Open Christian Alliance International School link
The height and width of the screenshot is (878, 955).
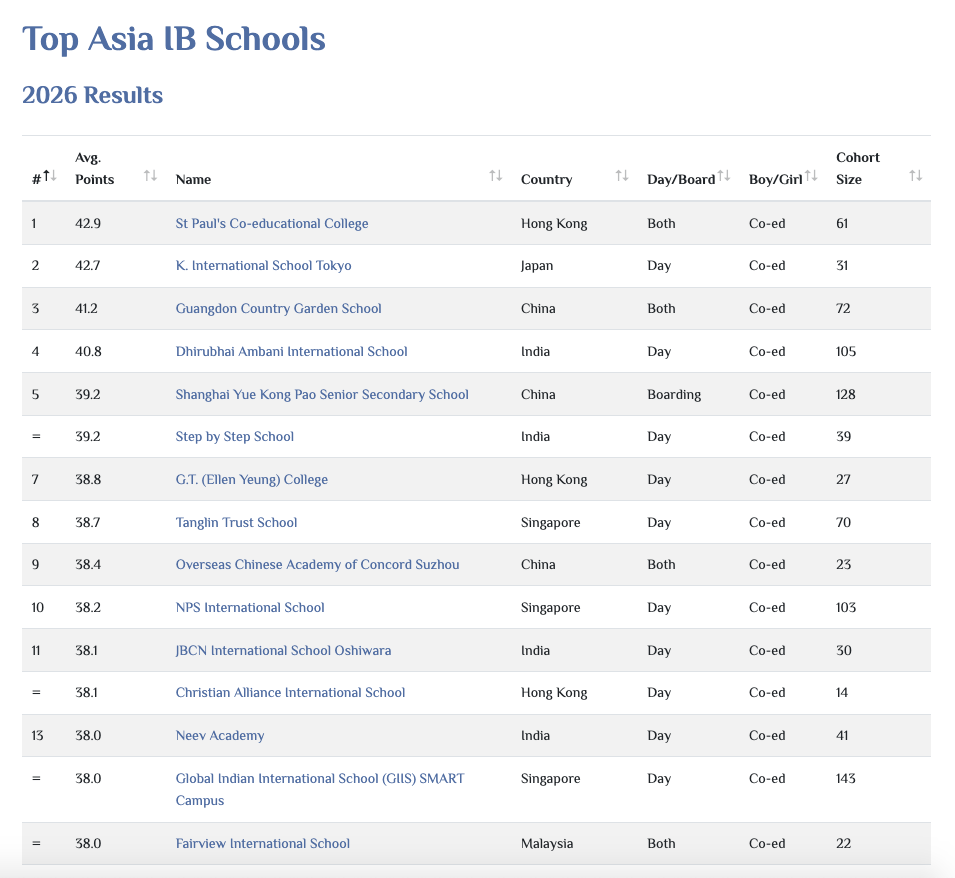290,693
